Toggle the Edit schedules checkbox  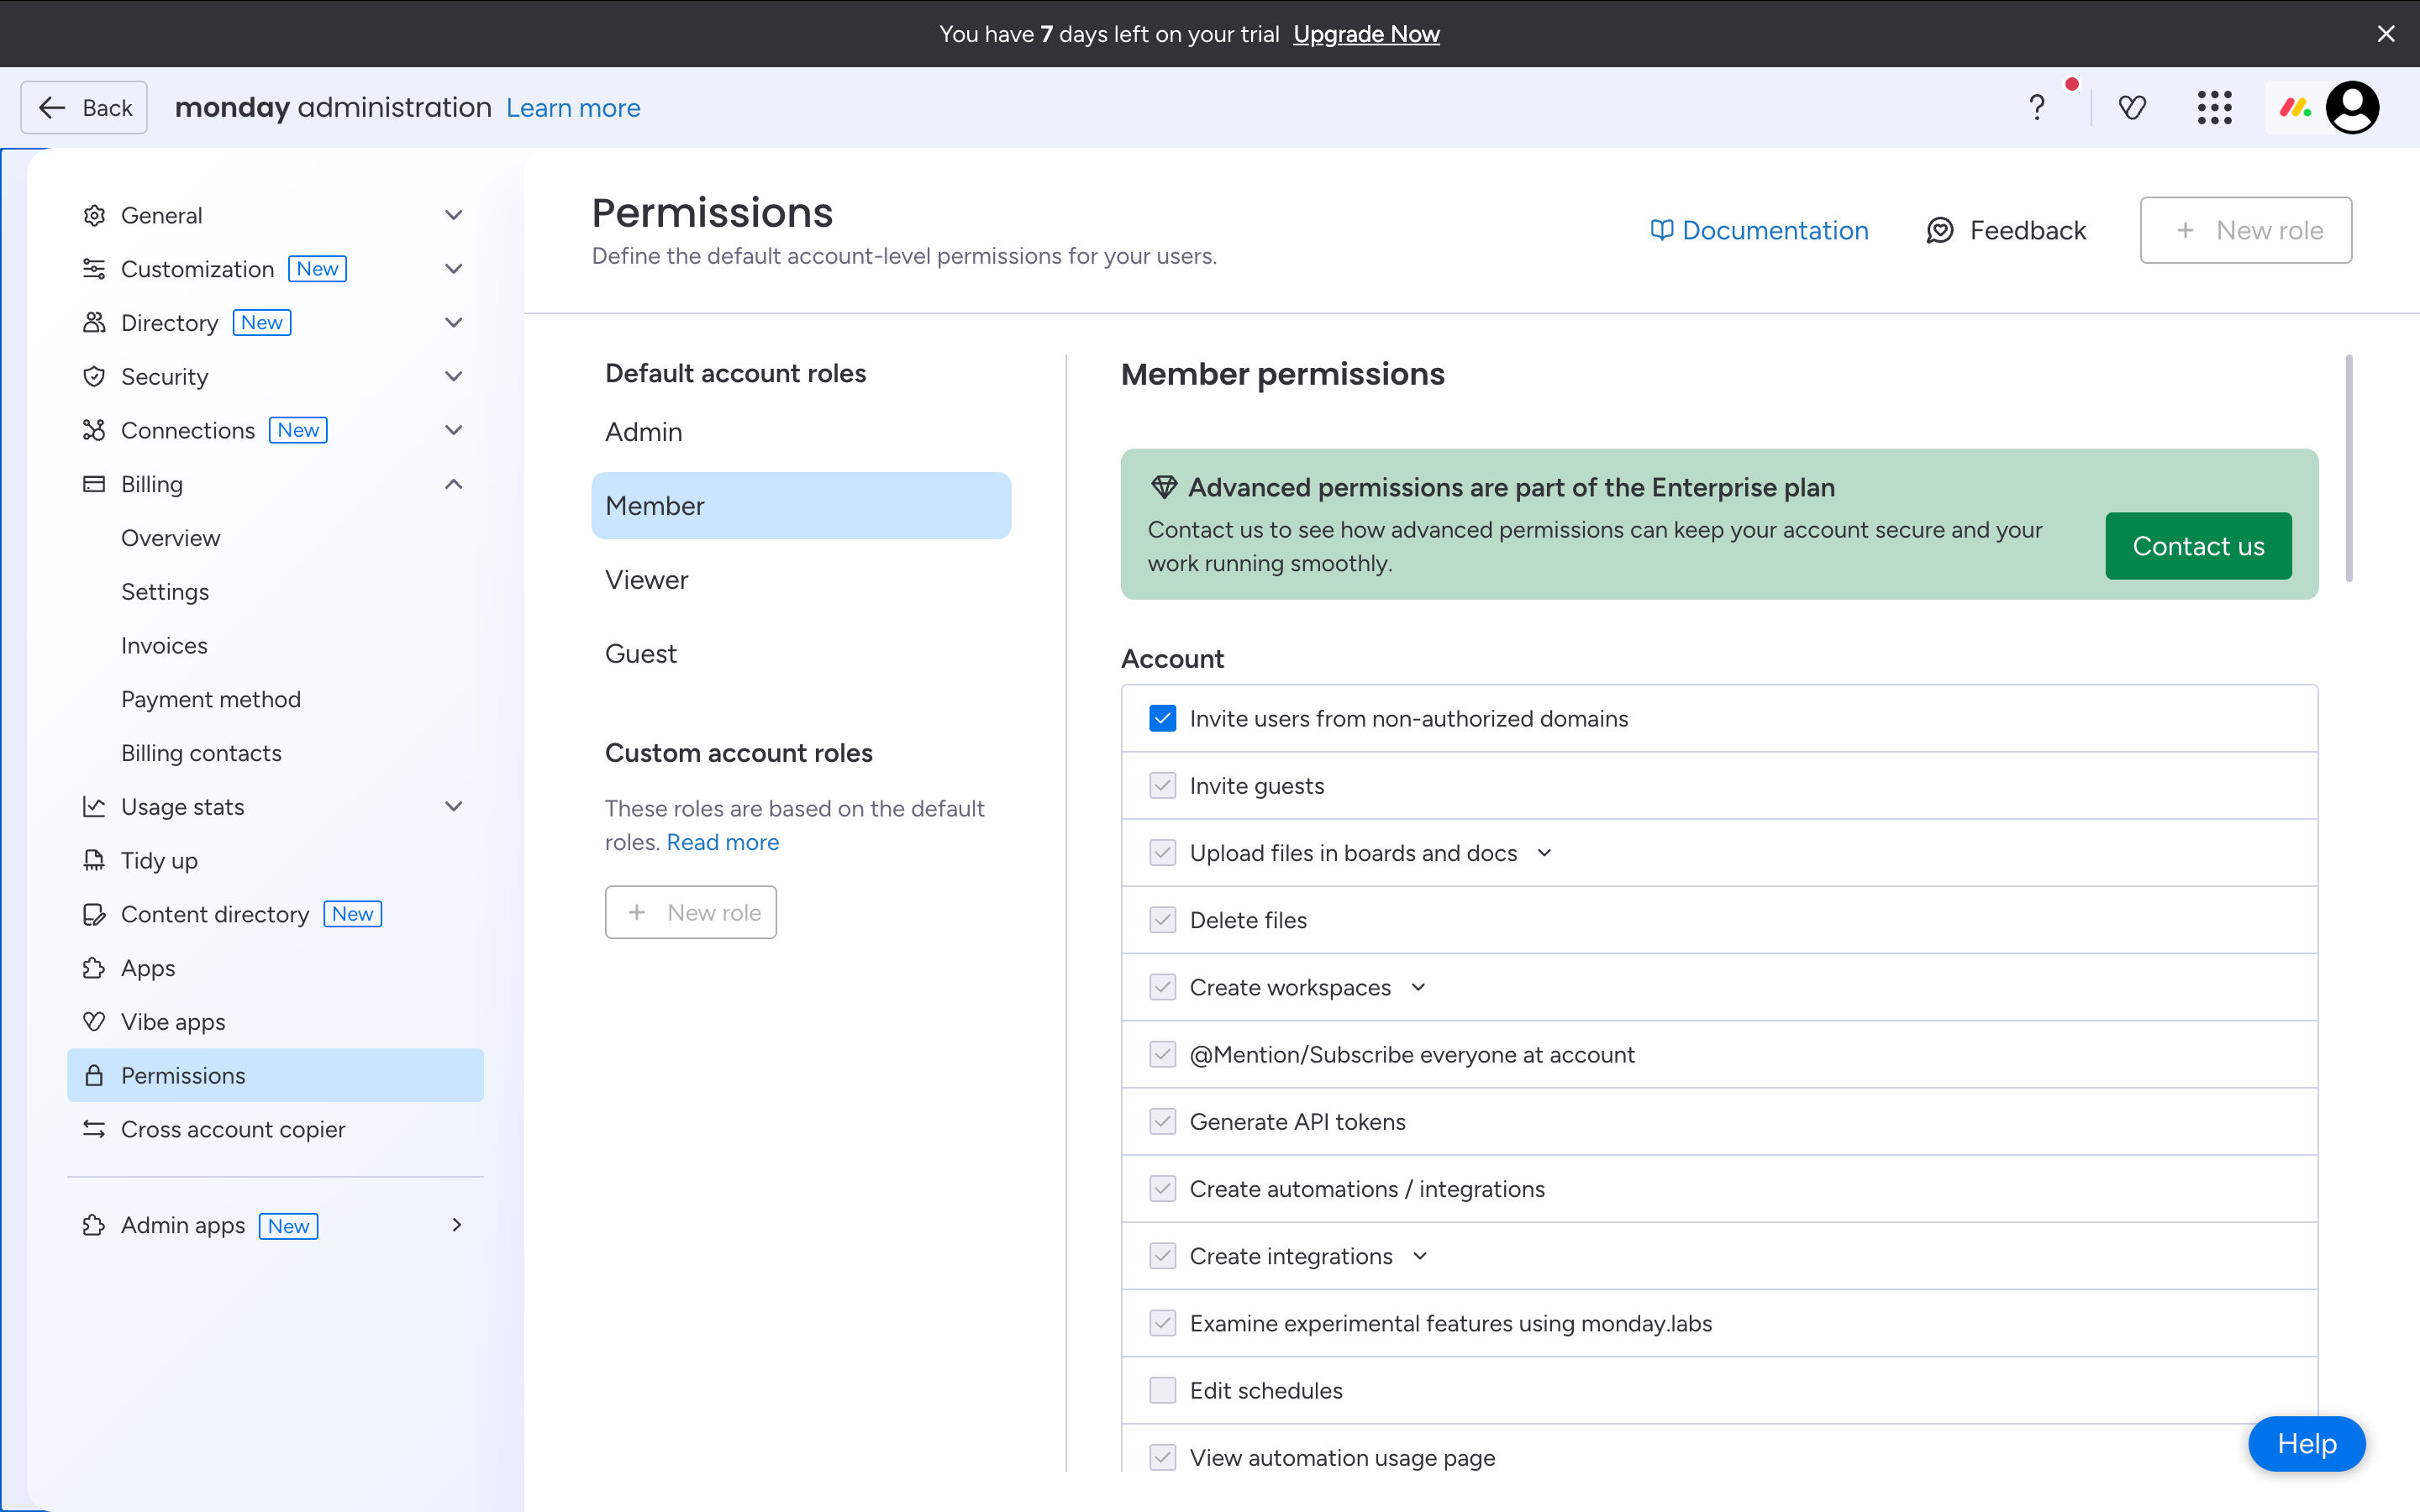(x=1162, y=1390)
